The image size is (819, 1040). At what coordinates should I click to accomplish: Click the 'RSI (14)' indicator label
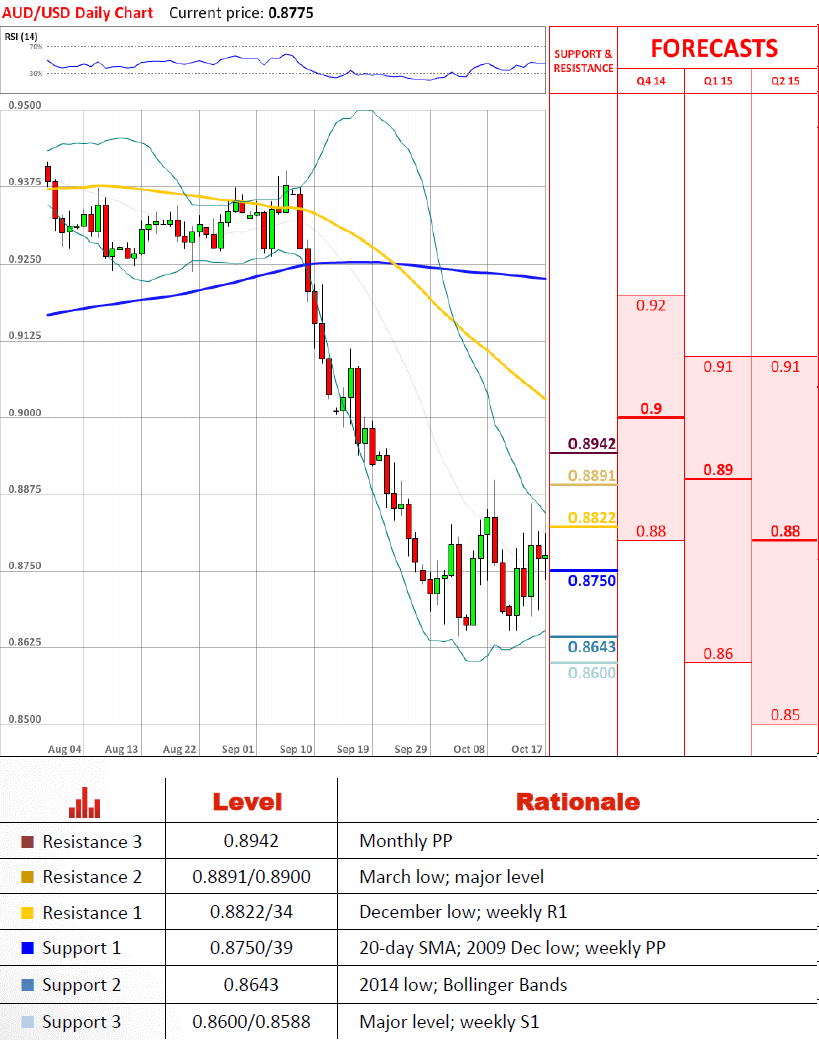coord(21,36)
